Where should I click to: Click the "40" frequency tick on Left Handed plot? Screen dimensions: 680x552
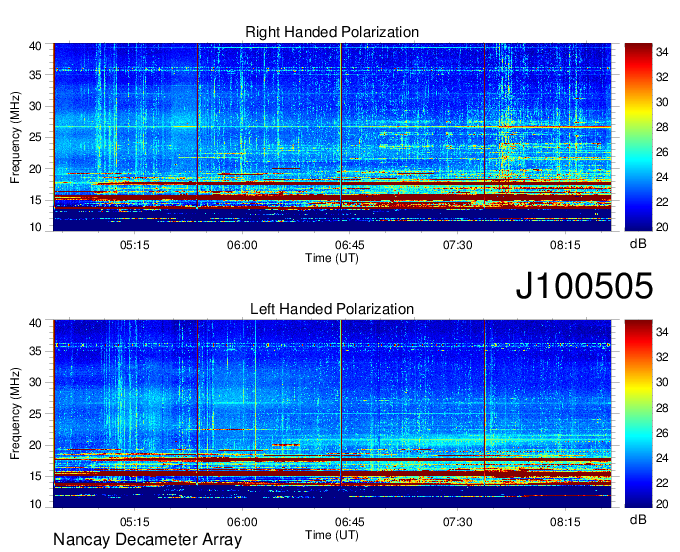tap(35, 323)
